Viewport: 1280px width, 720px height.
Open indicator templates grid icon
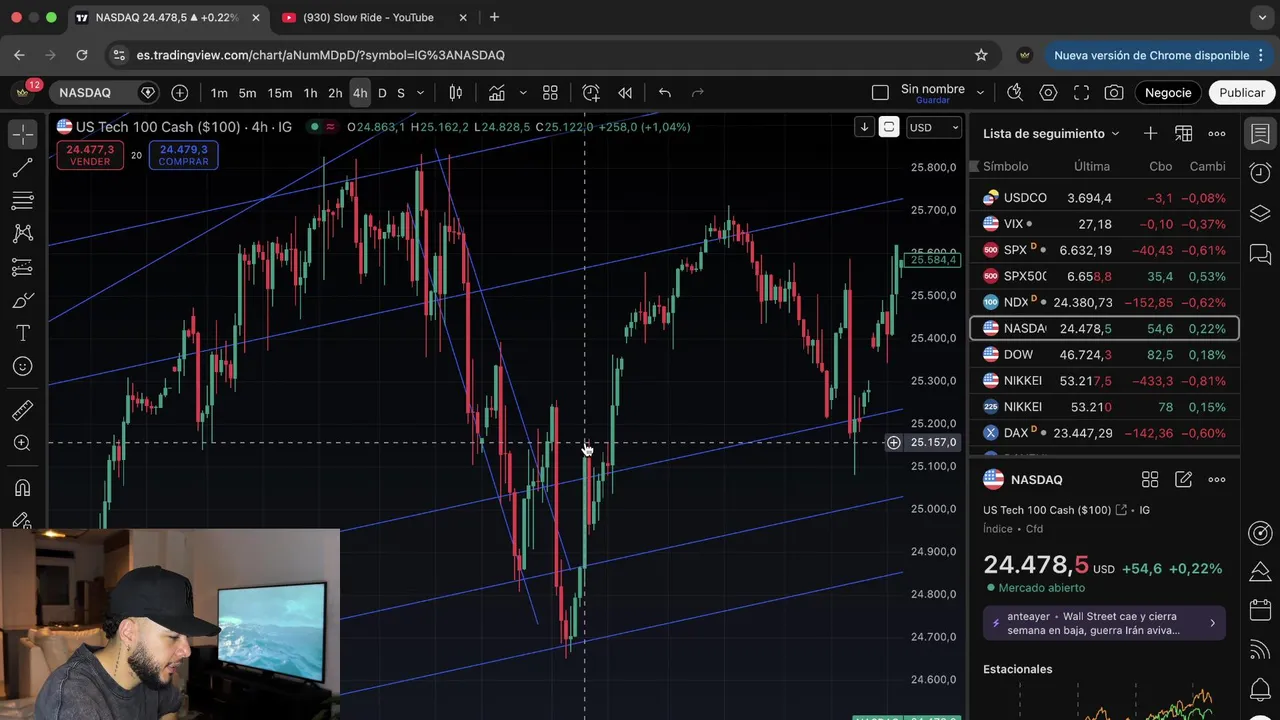[x=550, y=93]
